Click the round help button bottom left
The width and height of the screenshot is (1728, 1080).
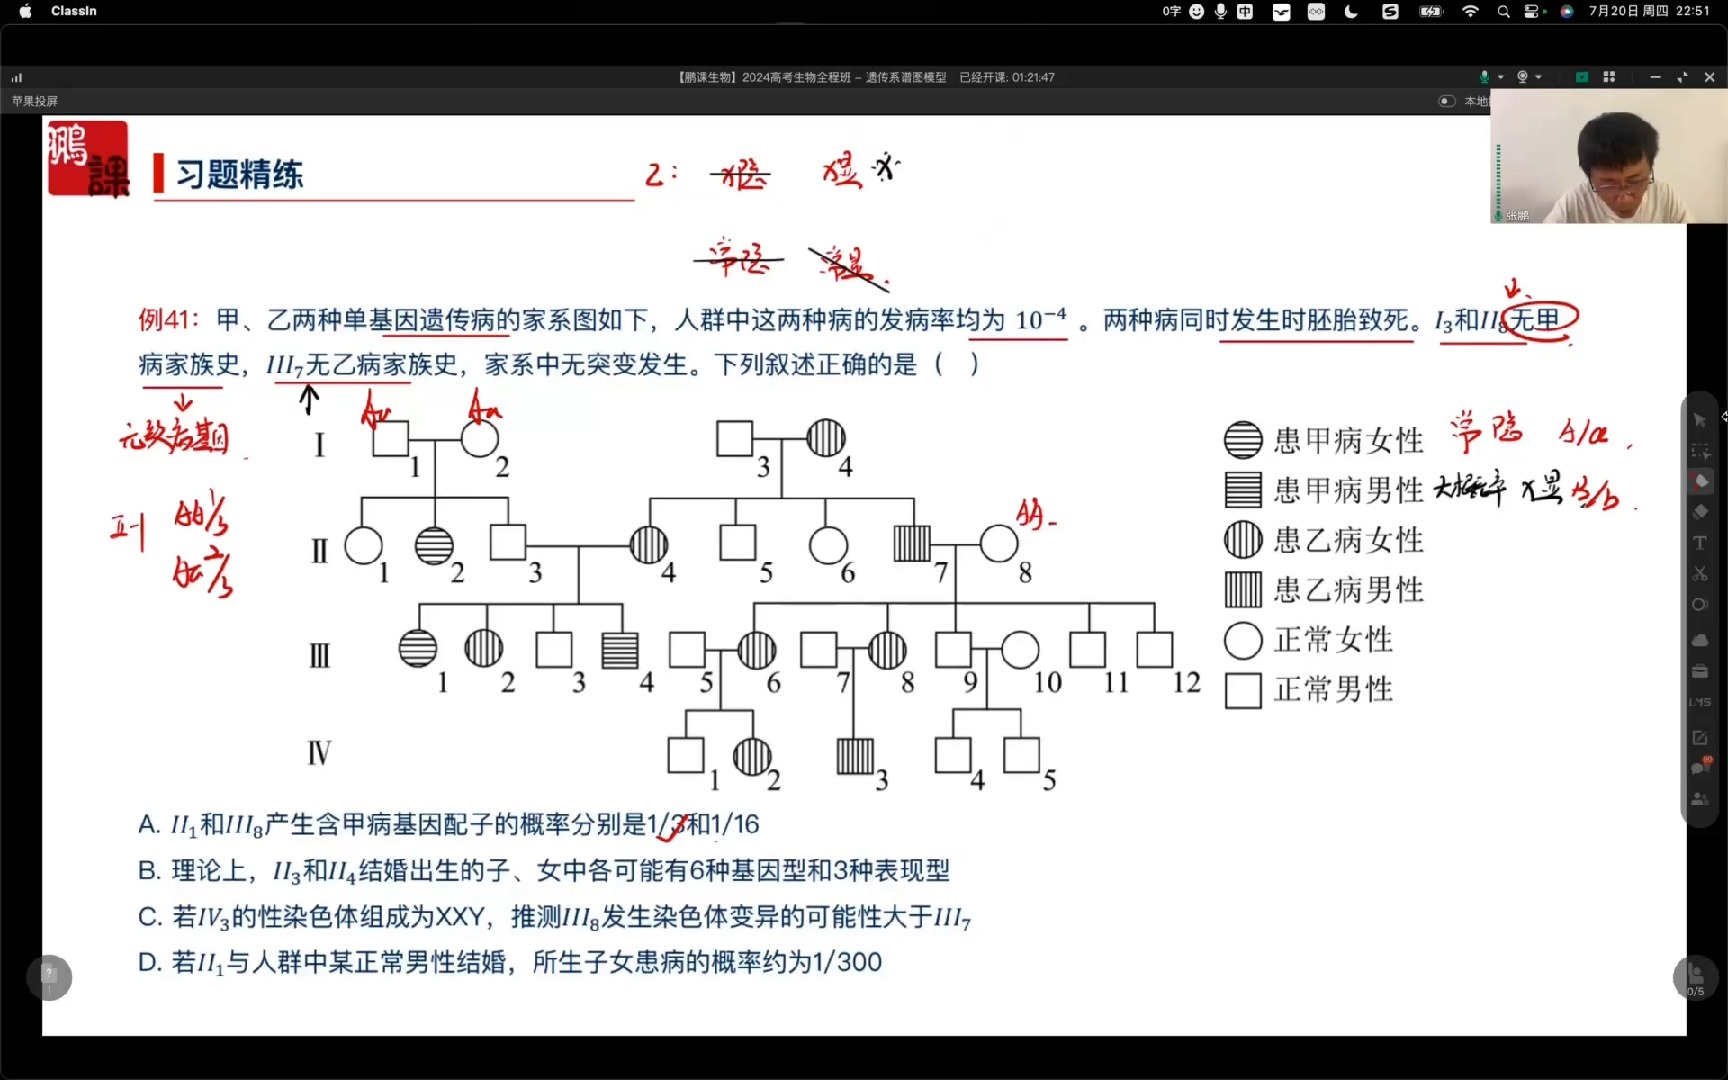(x=50, y=977)
